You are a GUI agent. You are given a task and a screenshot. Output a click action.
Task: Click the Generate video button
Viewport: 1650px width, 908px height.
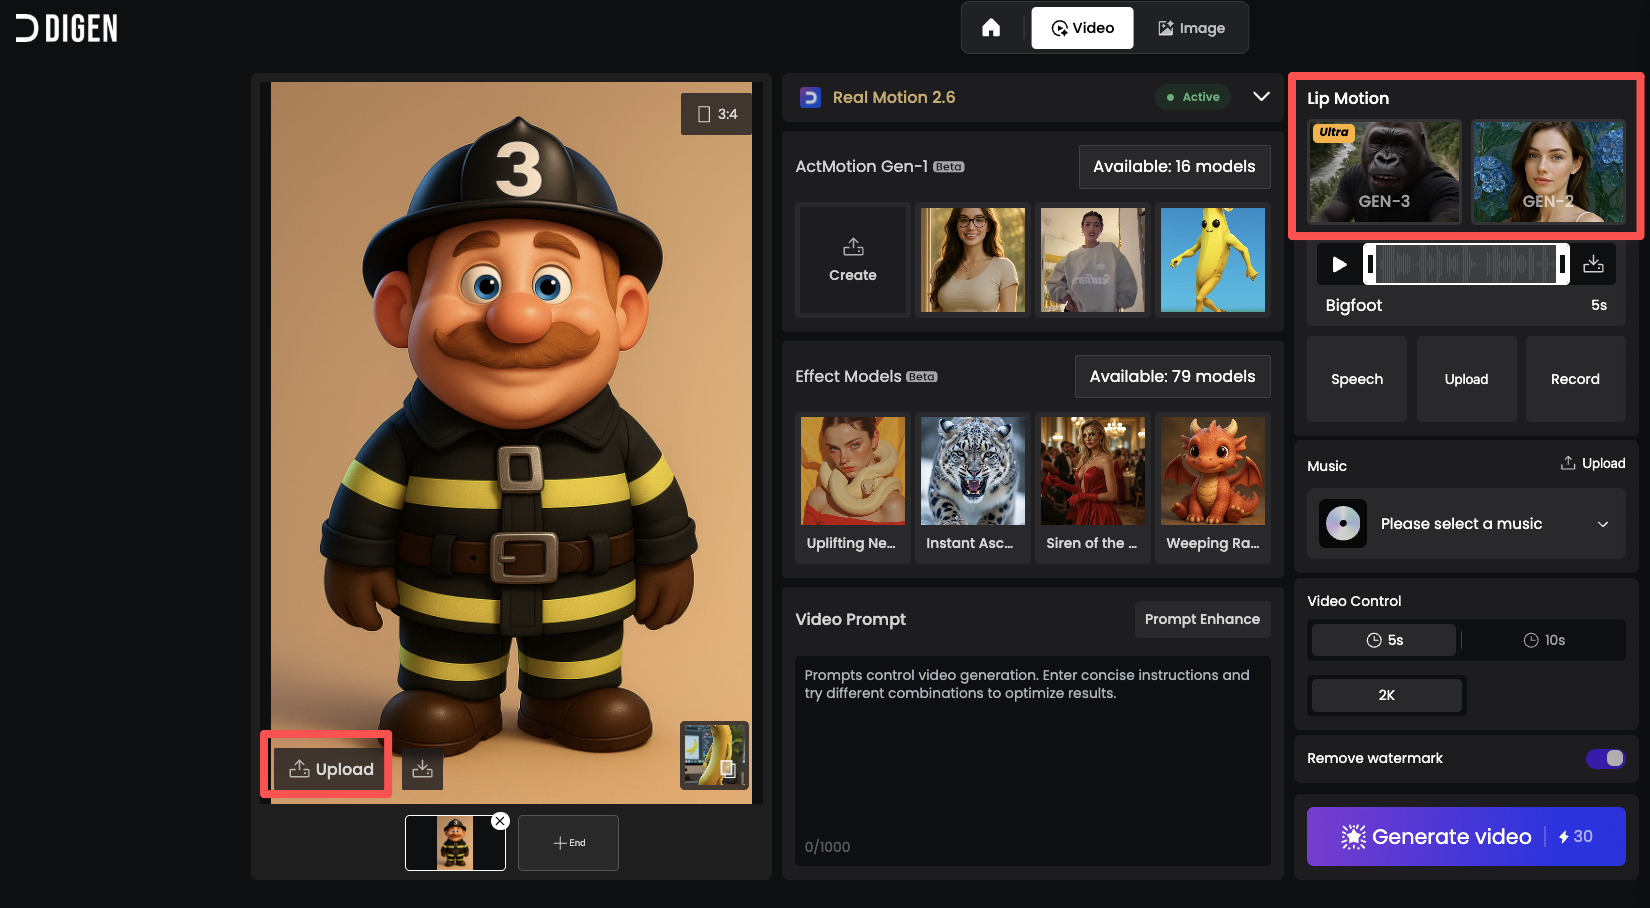click(1466, 836)
